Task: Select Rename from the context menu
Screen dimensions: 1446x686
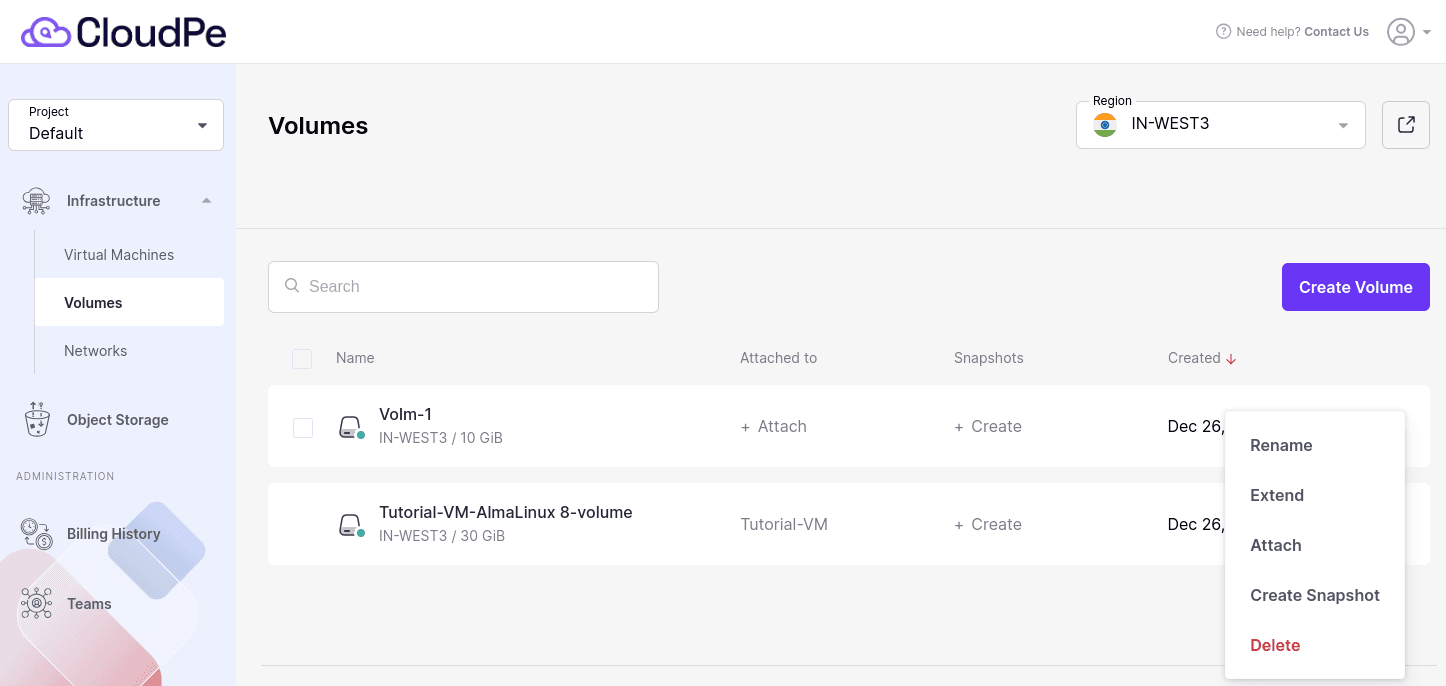Action: 1281,445
